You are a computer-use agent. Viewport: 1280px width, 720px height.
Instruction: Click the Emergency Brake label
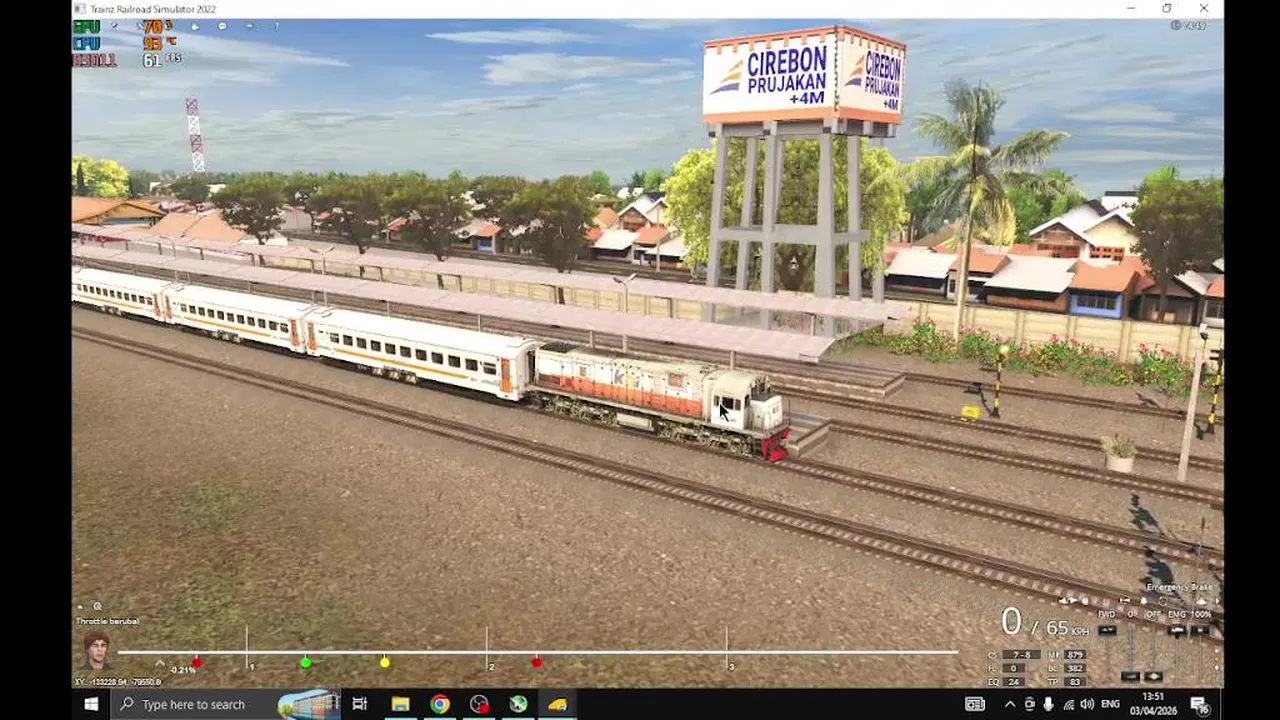pyautogui.click(x=1179, y=587)
